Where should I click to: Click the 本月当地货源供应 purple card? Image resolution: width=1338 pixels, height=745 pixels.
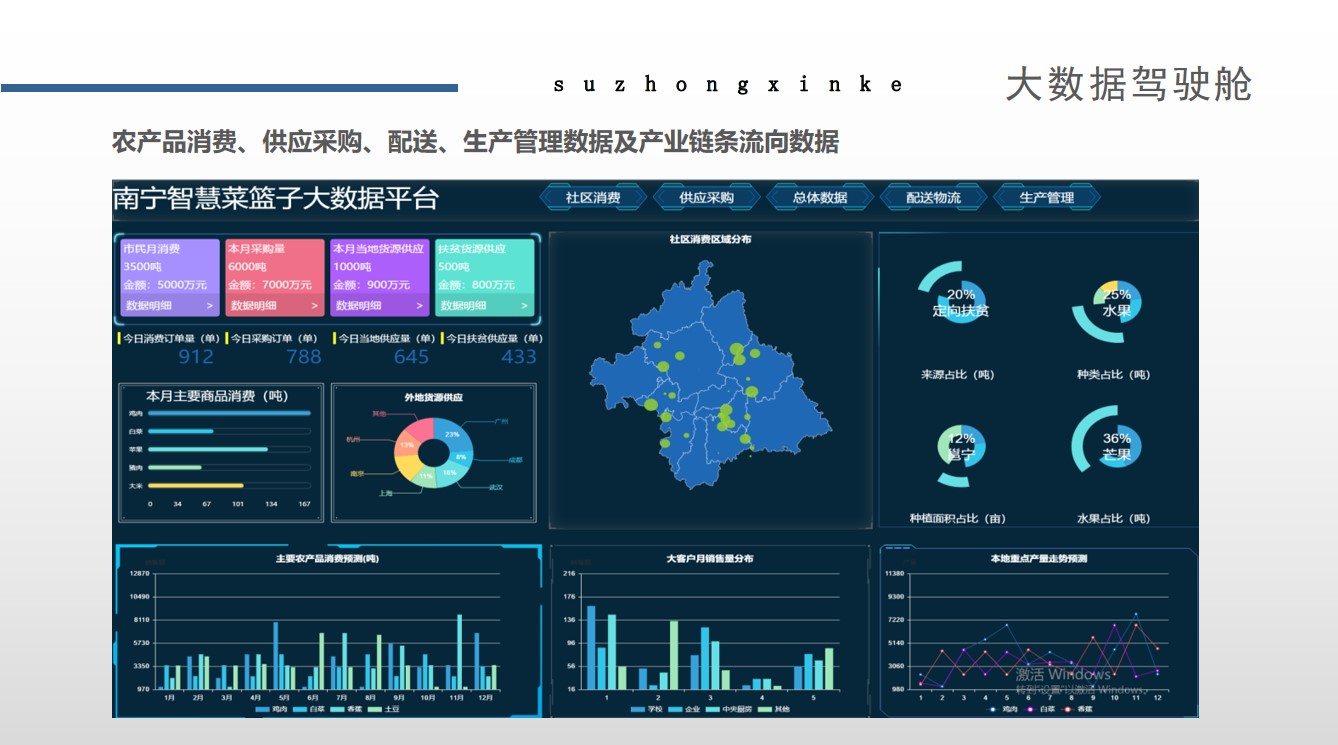[x=378, y=277]
